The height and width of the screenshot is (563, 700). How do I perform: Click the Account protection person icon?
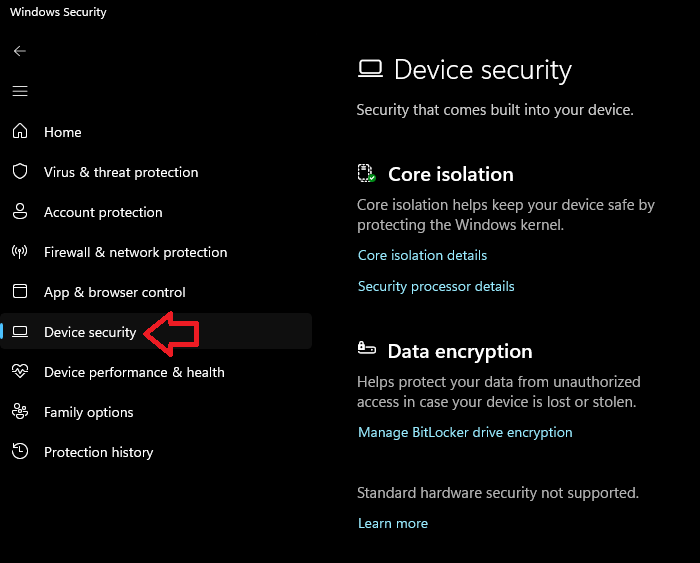coord(20,212)
